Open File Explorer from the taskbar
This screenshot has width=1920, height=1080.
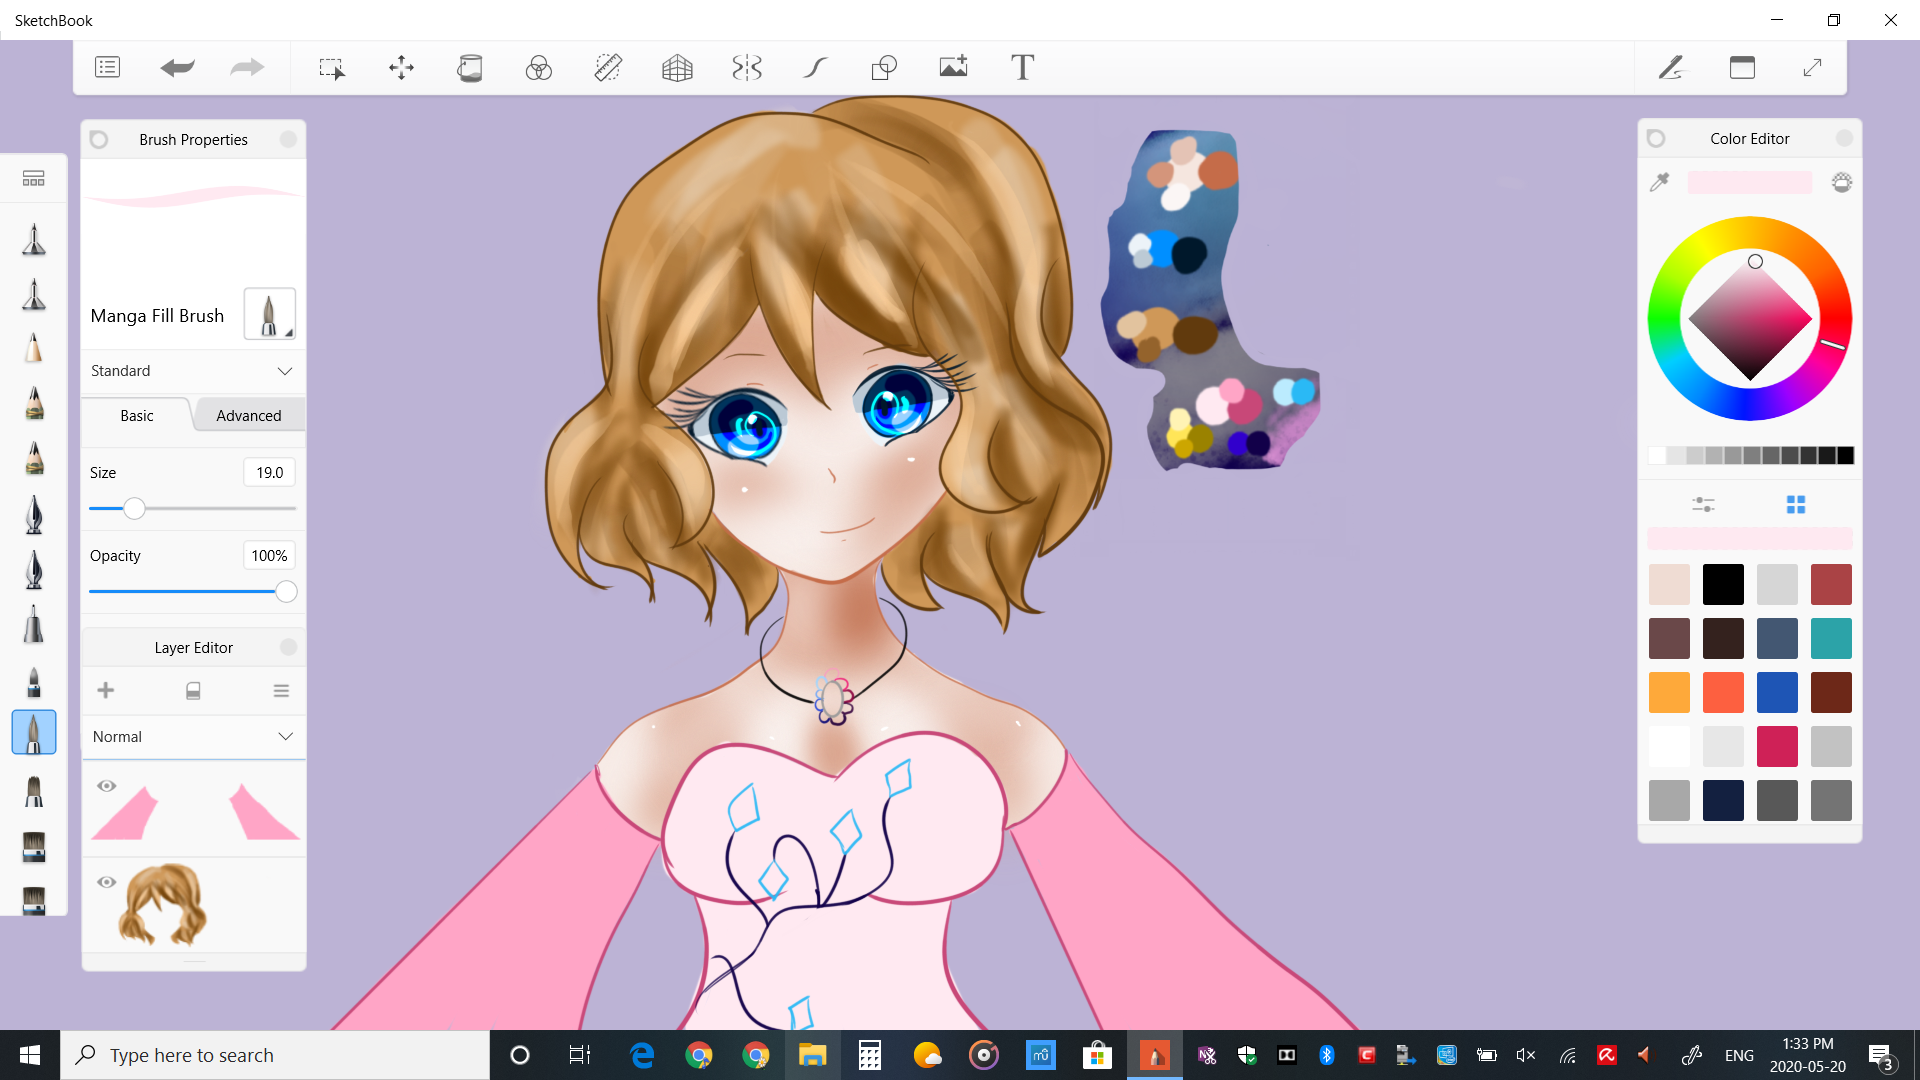pyautogui.click(x=812, y=1055)
